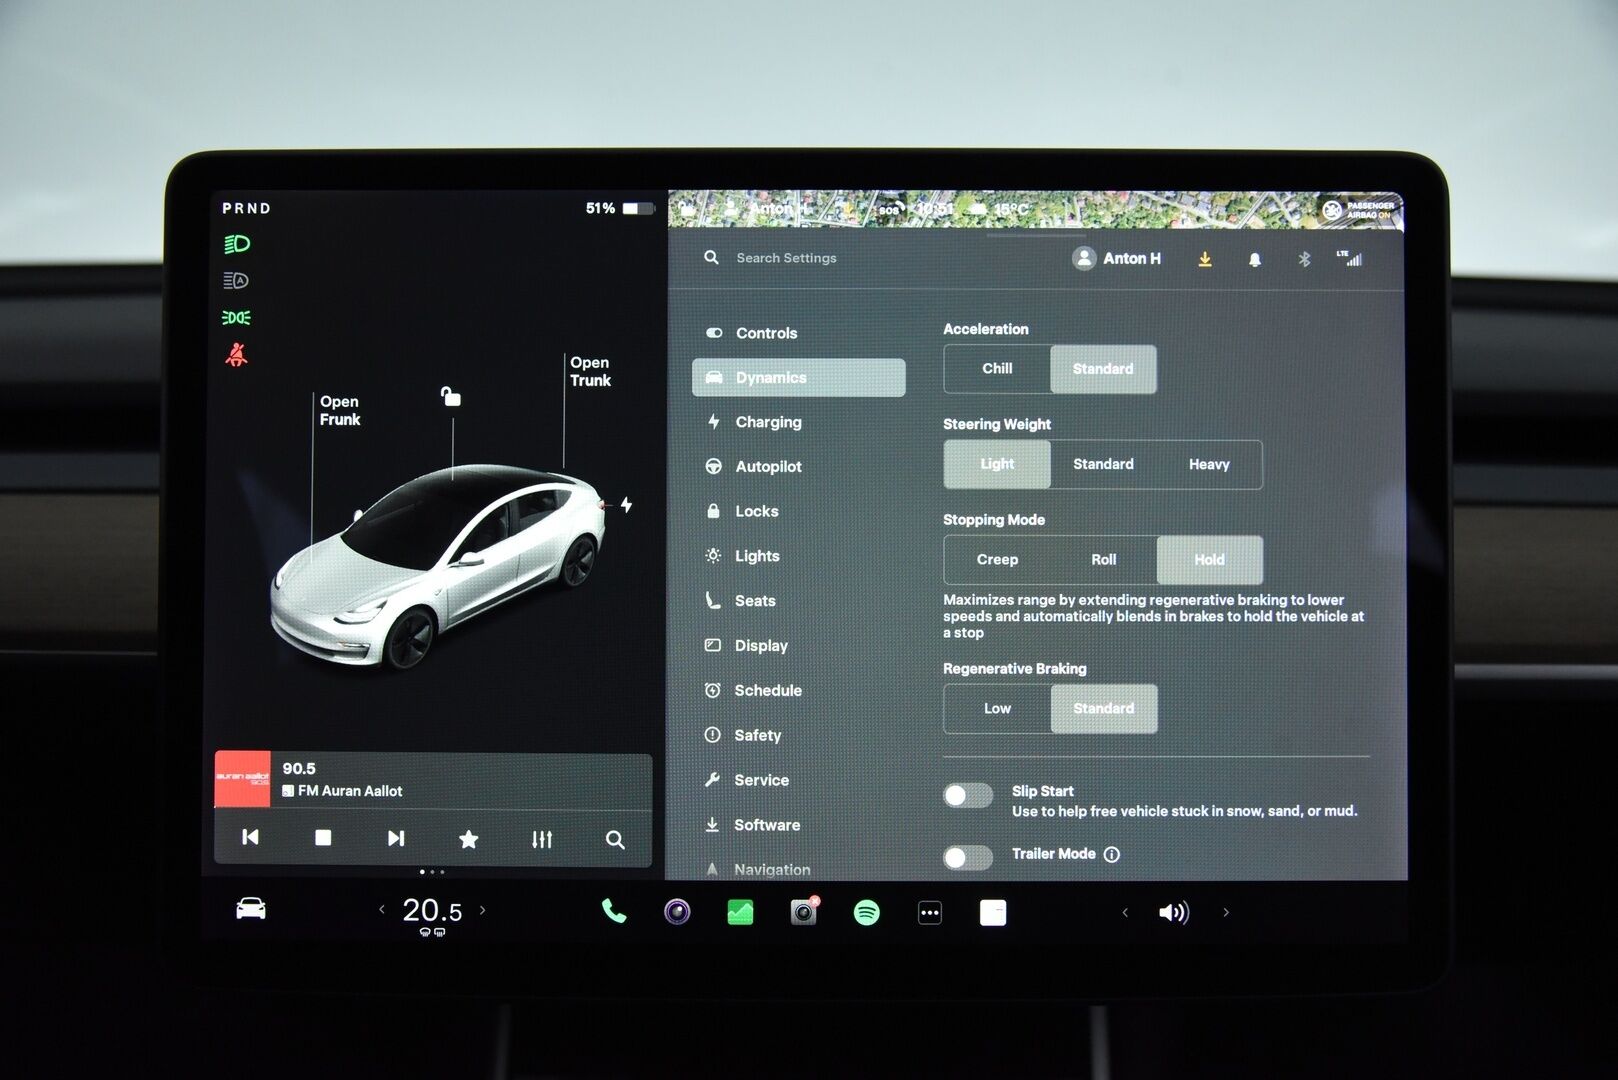Raise volume with the right chevron

(1226, 912)
